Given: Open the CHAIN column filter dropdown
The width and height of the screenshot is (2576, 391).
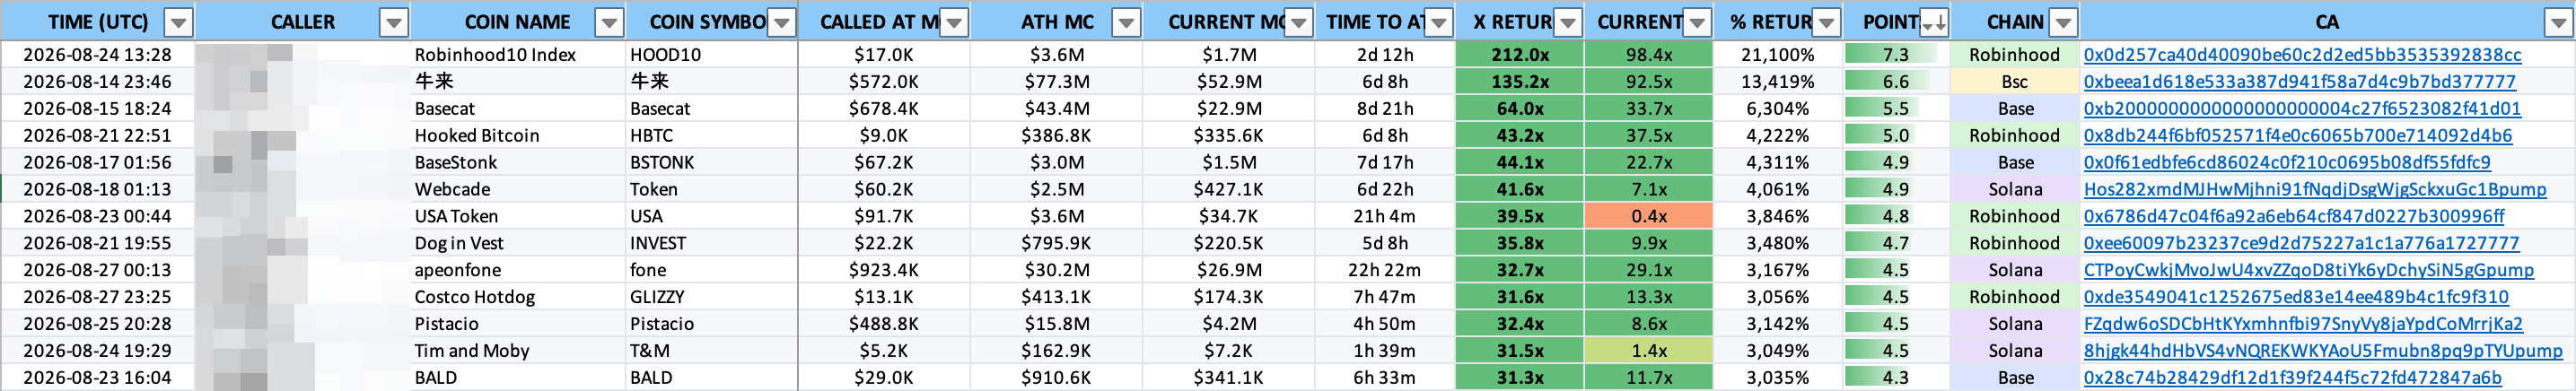Looking at the screenshot, I should [2063, 22].
